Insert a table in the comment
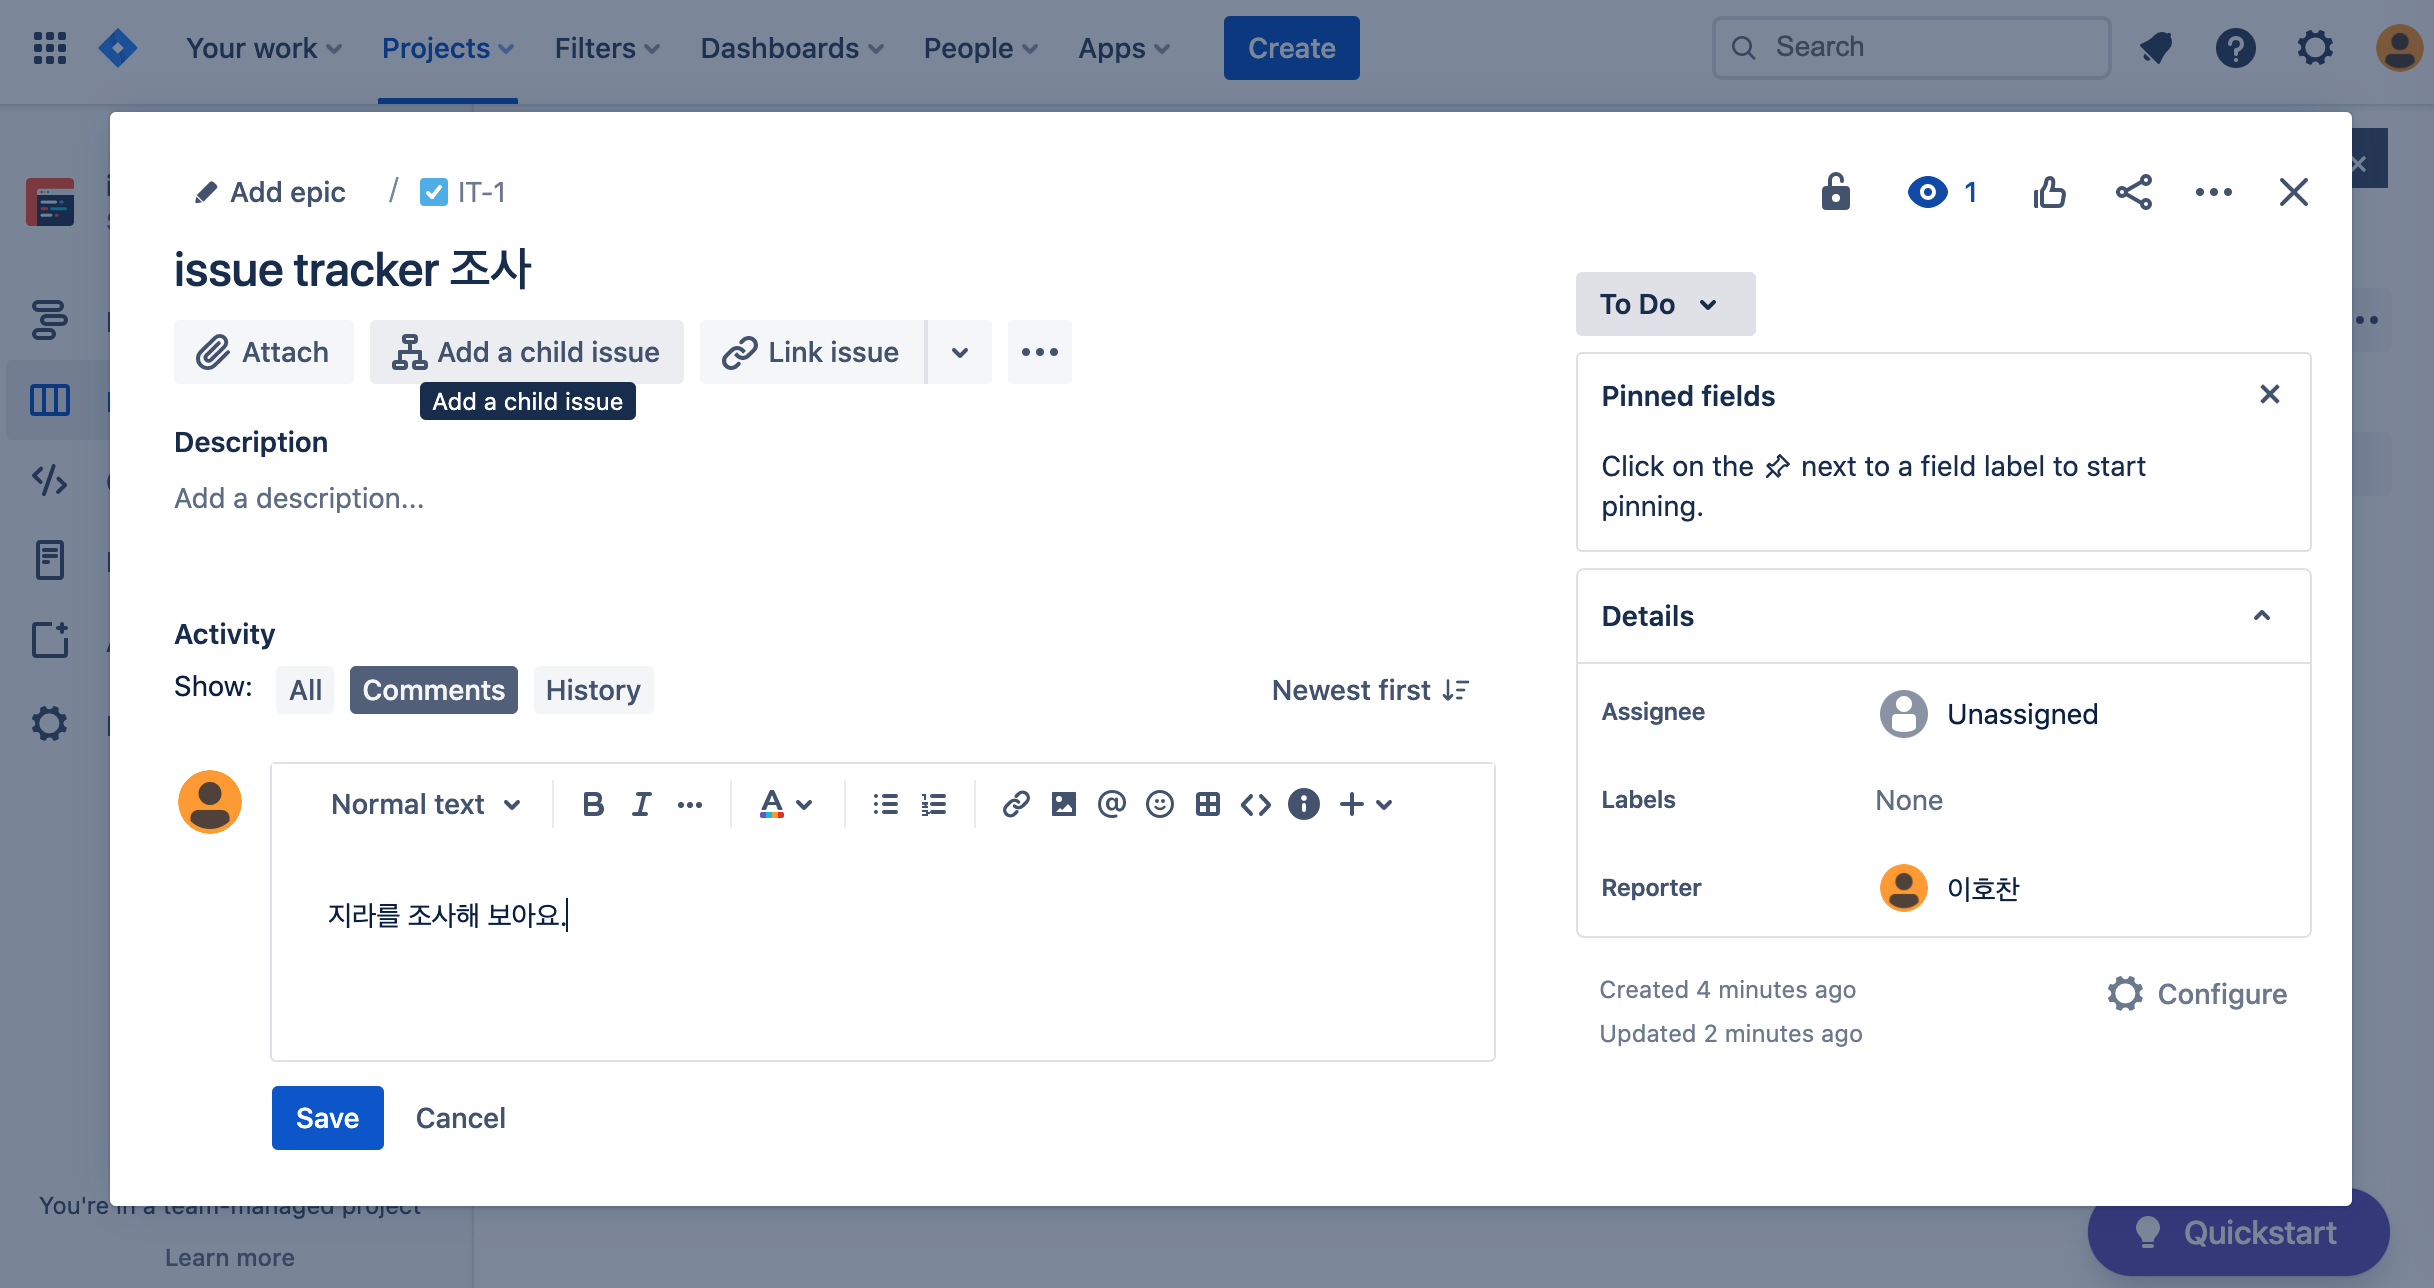The width and height of the screenshot is (2434, 1288). (x=1208, y=804)
